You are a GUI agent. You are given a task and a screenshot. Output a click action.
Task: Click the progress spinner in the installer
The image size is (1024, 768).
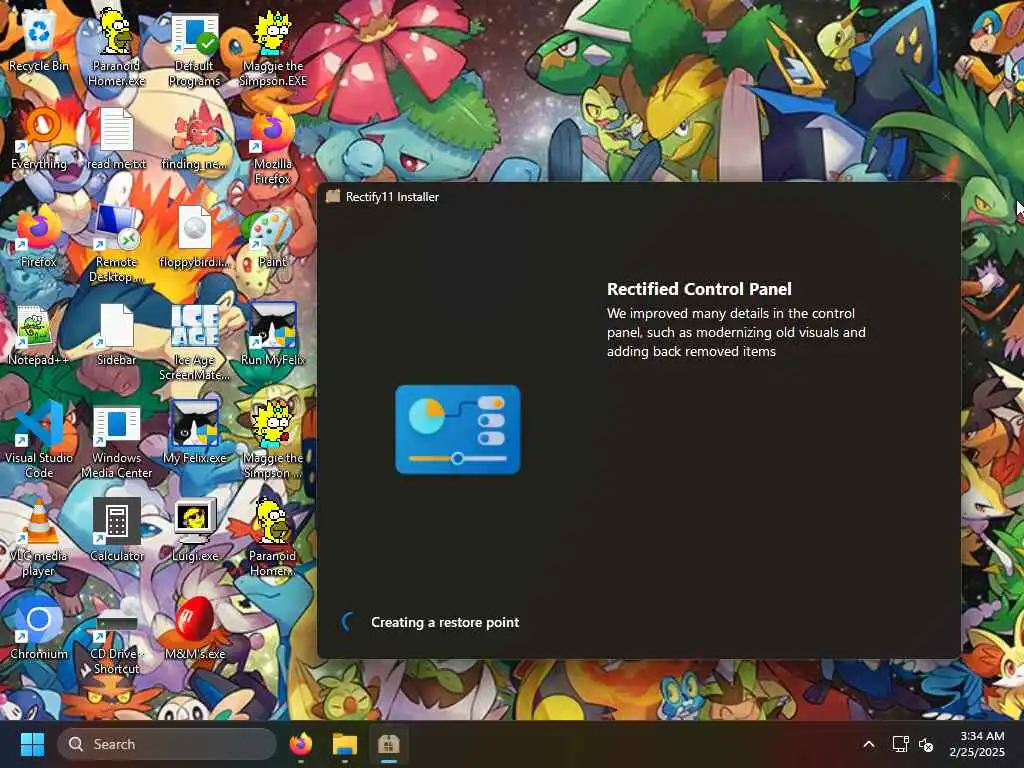pos(347,622)
